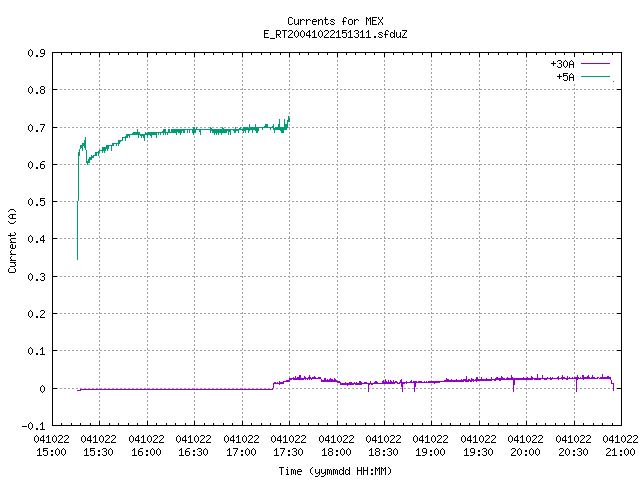640x480 pixels.
Task: Click the 0.1 y-axis tick label
Action: click(36, 351)
